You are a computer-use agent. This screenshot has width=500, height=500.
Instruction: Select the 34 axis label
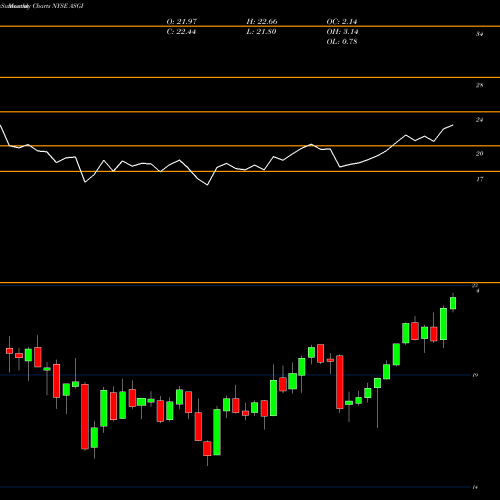pyautogui.click(x=479, y=34)
